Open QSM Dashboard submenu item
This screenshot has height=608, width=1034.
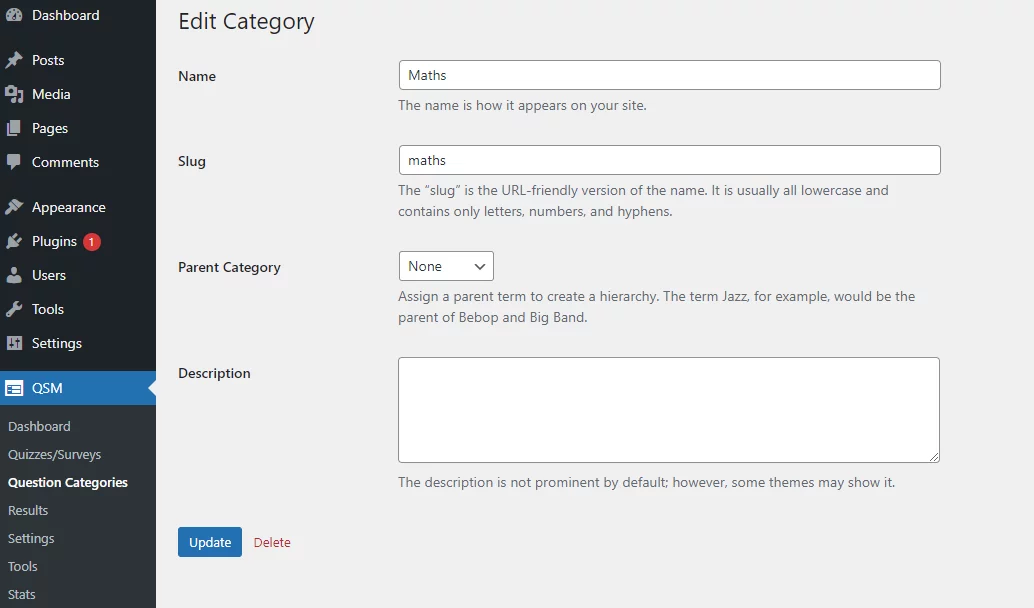click(39, 427)
